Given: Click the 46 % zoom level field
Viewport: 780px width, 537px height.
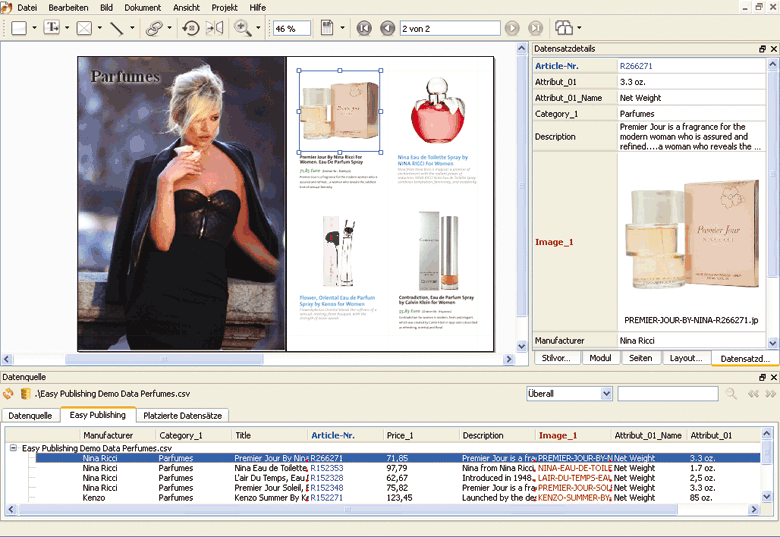Looking at the screenshot, I should pos(292,28).
